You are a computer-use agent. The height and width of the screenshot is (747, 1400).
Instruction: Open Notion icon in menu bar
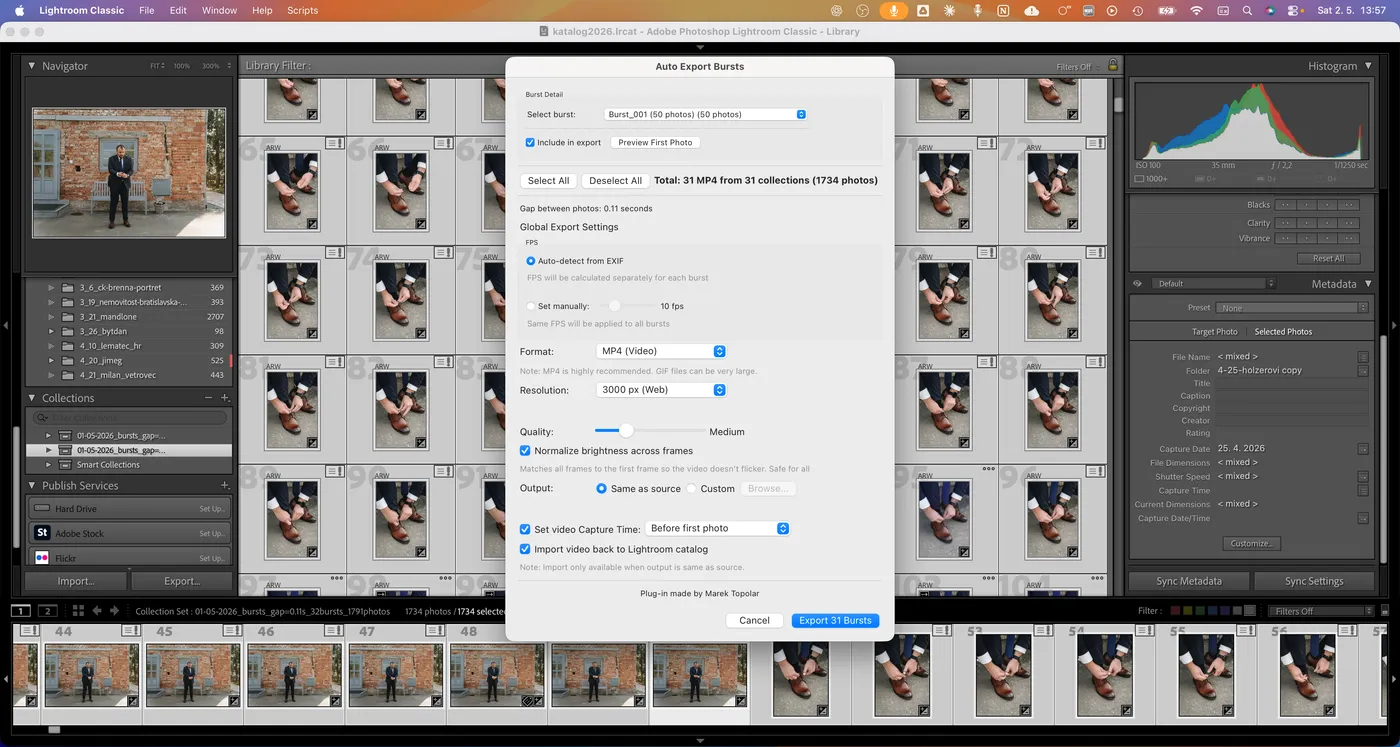[1003, 10]
